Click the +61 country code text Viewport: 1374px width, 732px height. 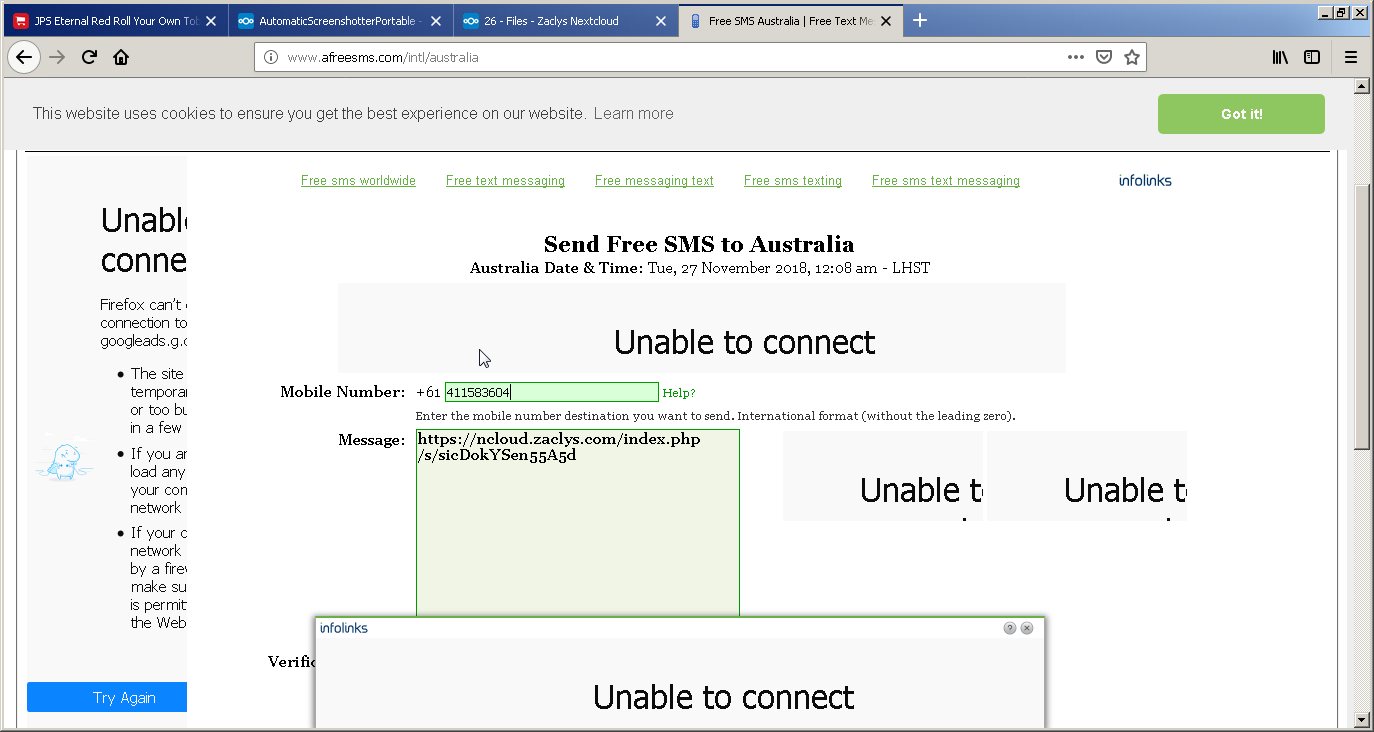428,392
